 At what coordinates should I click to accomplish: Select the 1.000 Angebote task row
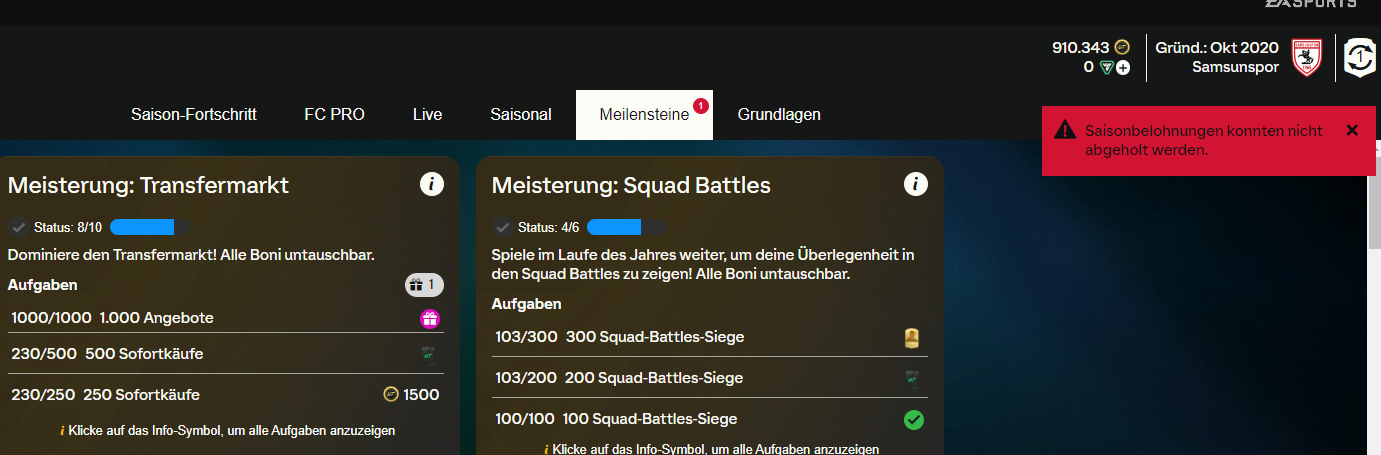(226, 318)
